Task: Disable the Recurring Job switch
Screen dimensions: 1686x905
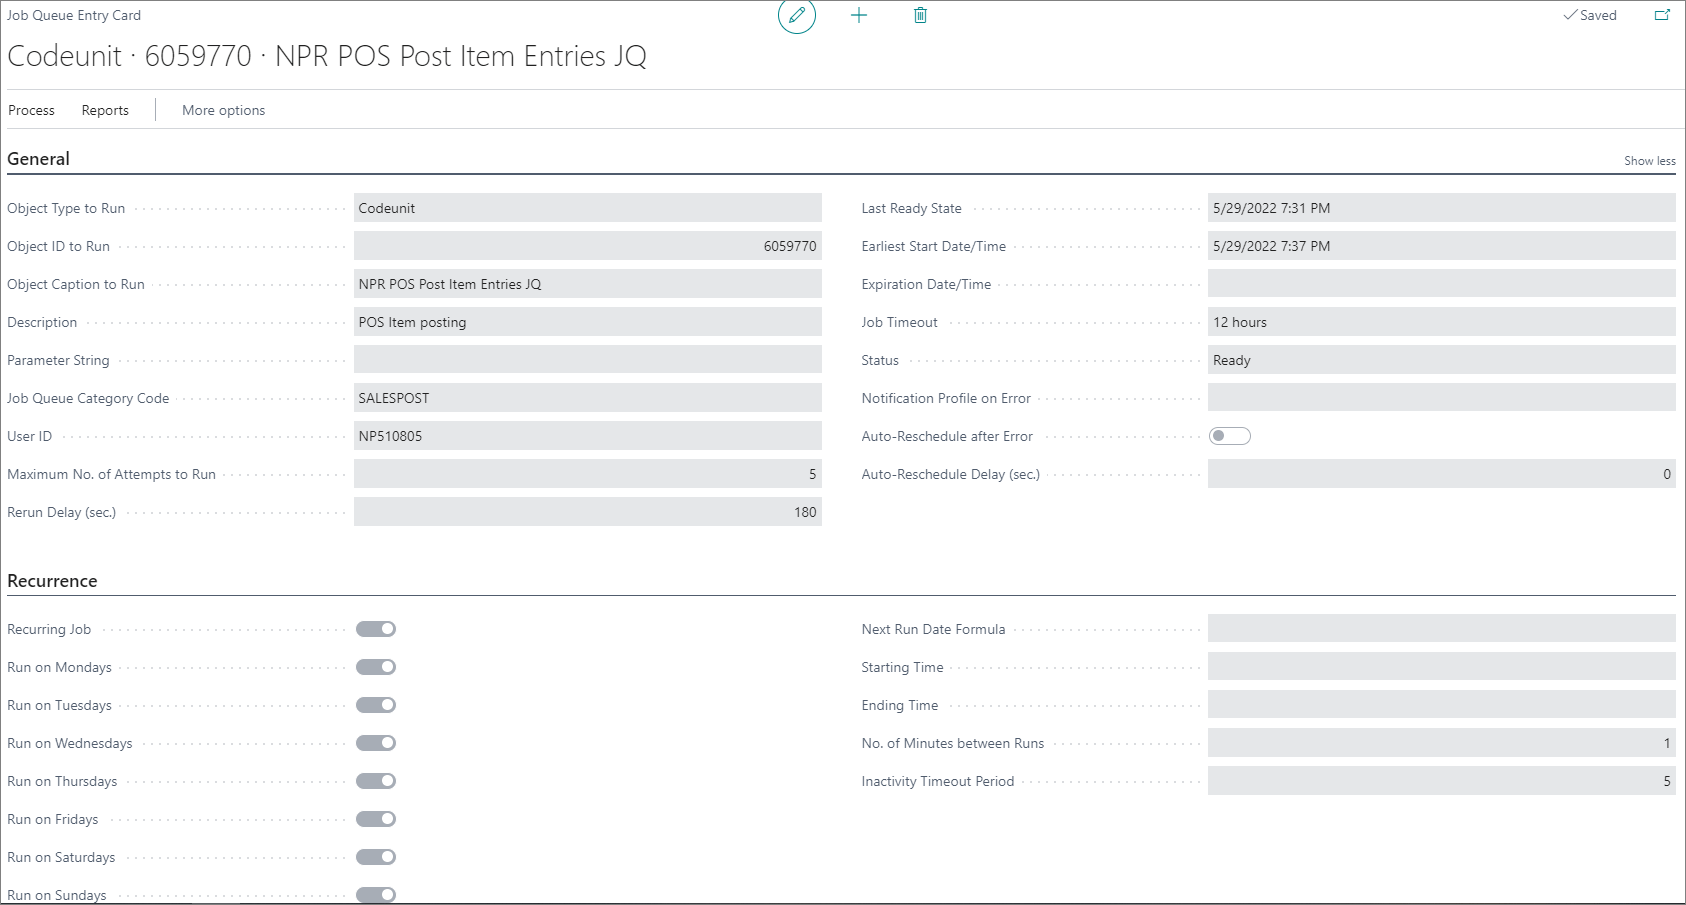Action: [375, 628]
